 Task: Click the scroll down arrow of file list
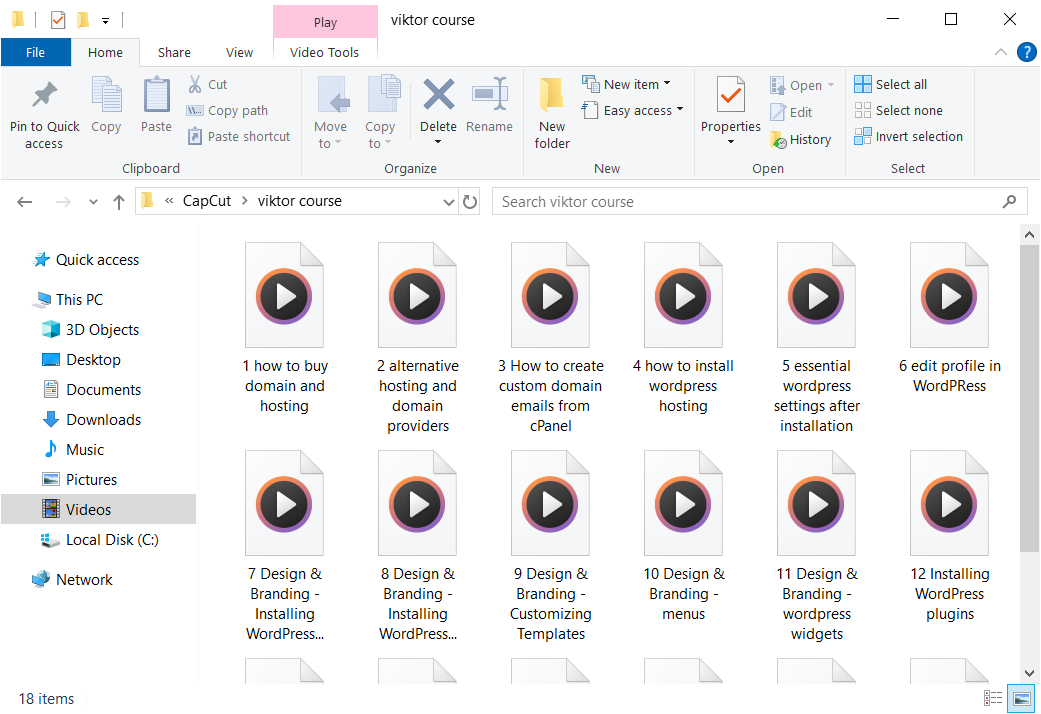point(1029,673)
